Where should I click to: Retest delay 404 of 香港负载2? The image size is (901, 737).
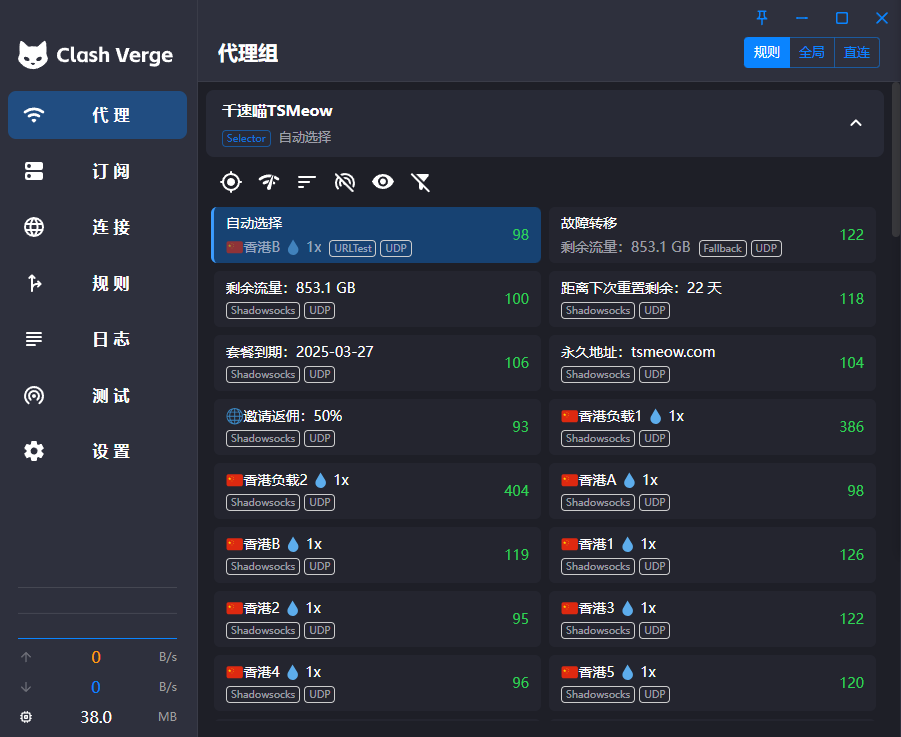(517, 491)
